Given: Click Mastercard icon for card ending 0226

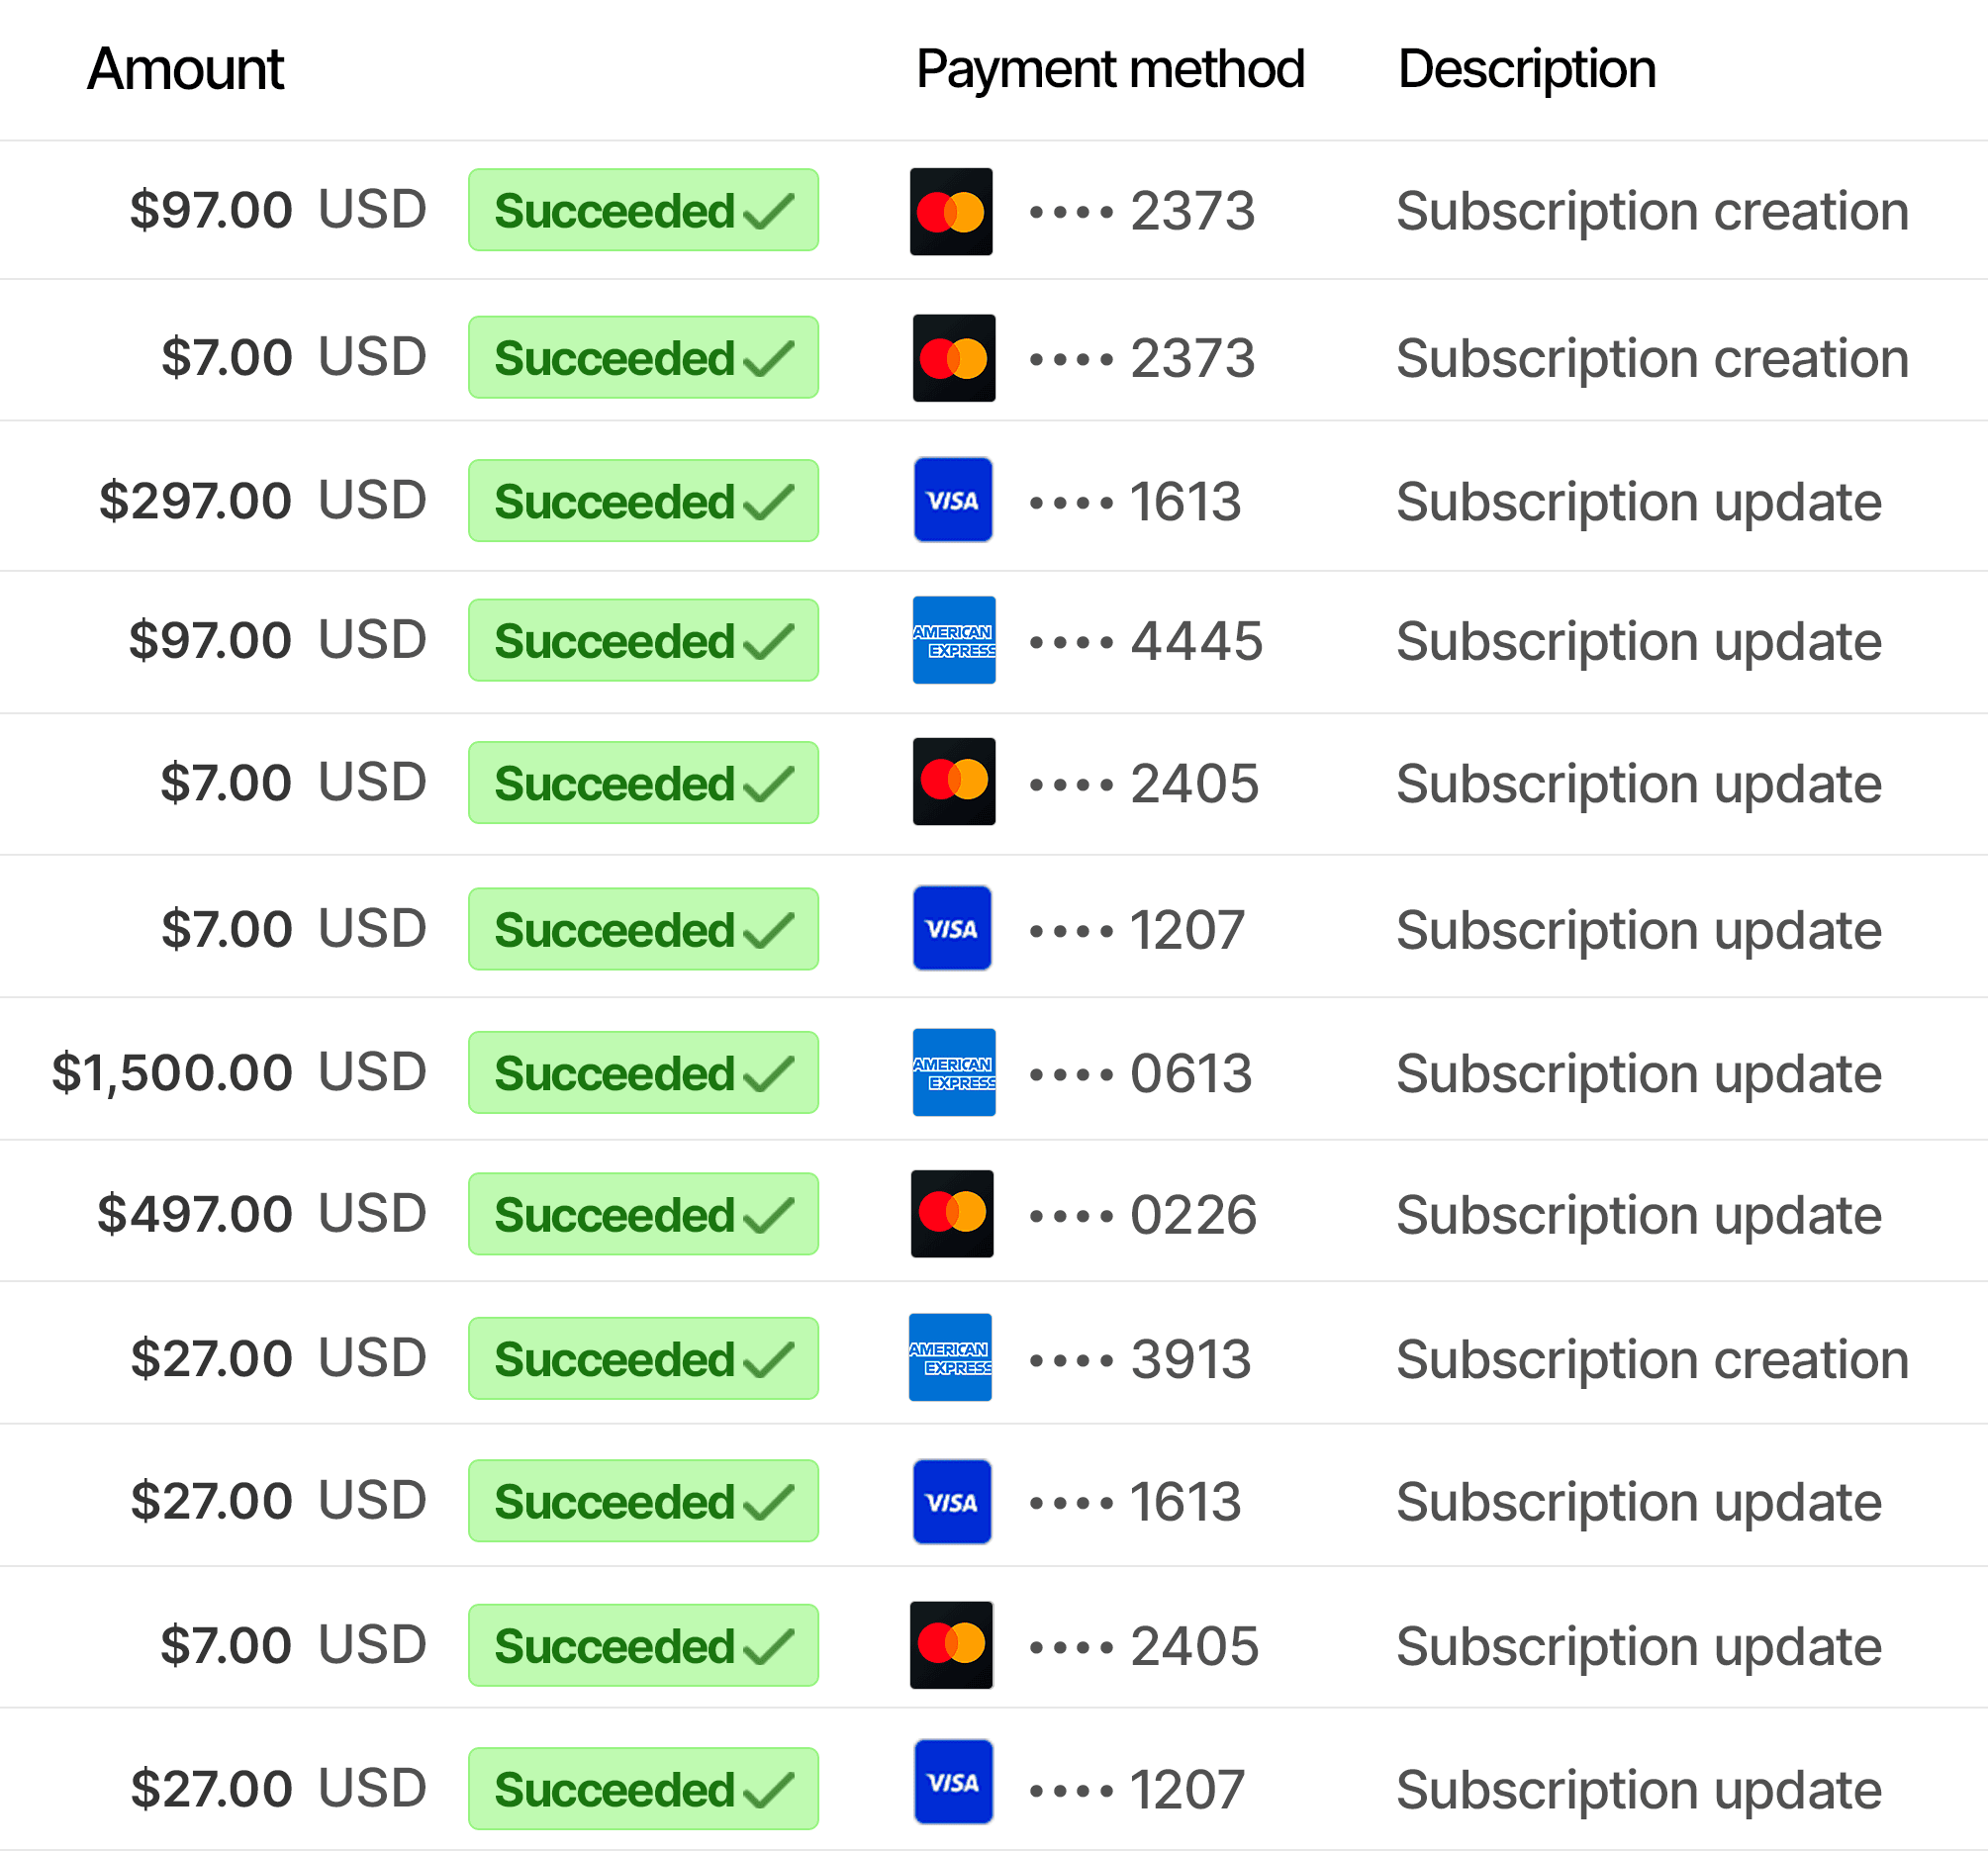Looking at the screenshot, I should 951,1213.
